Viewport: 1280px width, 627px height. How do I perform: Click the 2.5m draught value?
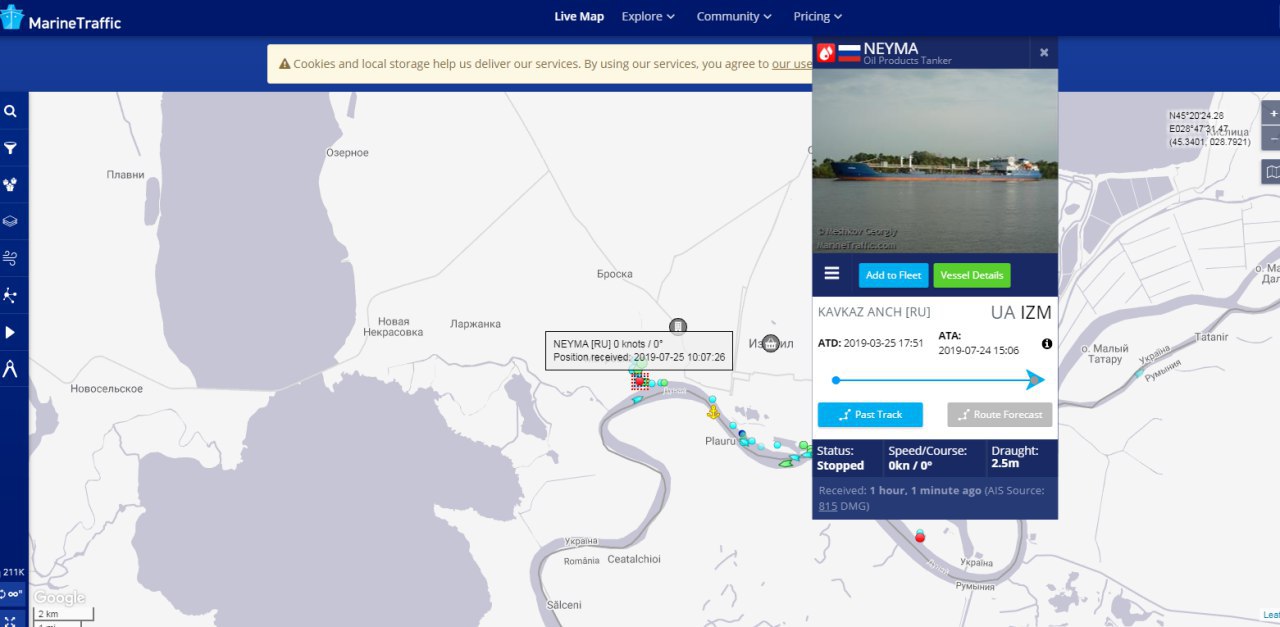[x=1005, y=464]
